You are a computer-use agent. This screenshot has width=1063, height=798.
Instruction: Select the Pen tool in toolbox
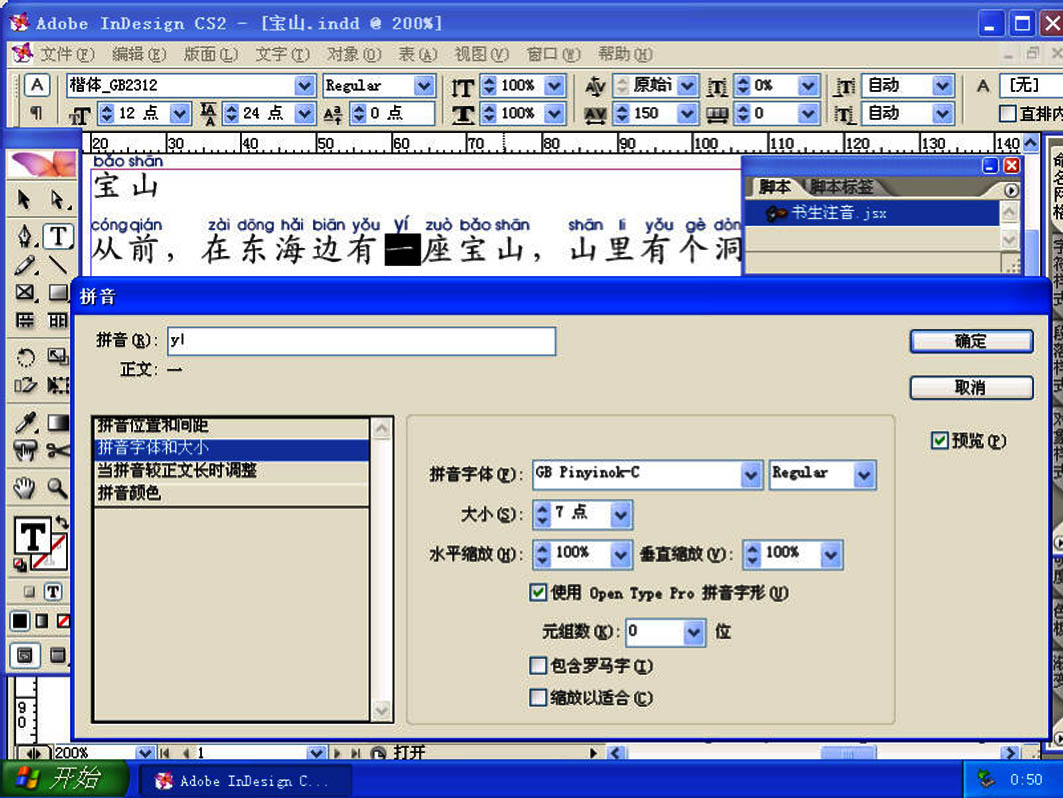(x=24, y=236)
